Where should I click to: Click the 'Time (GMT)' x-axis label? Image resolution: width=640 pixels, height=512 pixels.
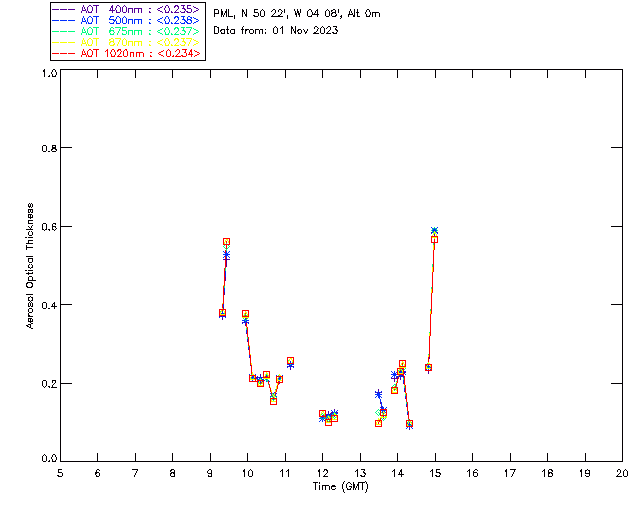click(341, 487)
